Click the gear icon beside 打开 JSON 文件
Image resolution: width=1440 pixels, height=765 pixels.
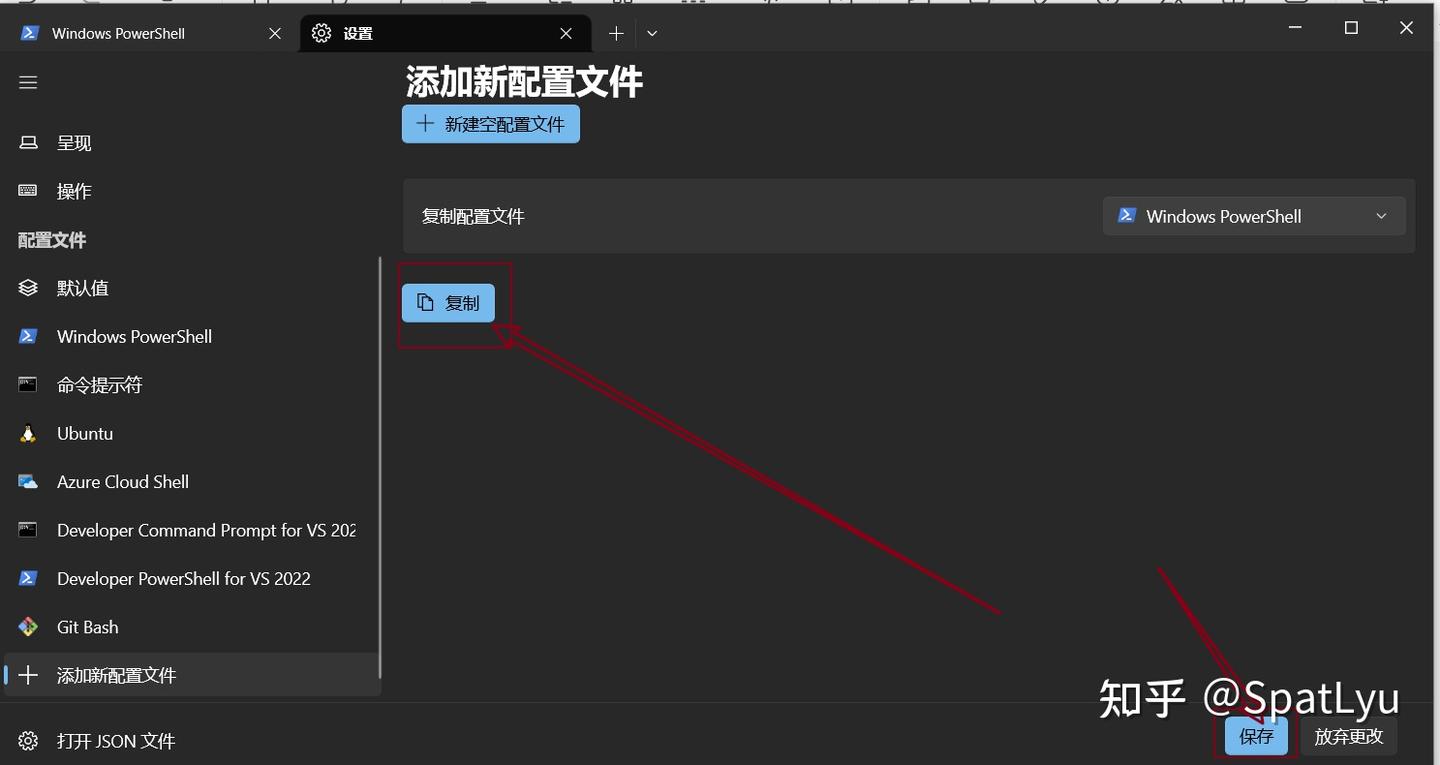click(27, 740)
